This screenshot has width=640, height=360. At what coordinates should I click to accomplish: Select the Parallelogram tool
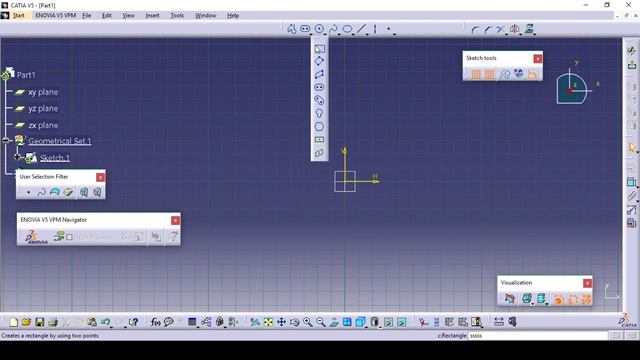click(x=320, y=74)
